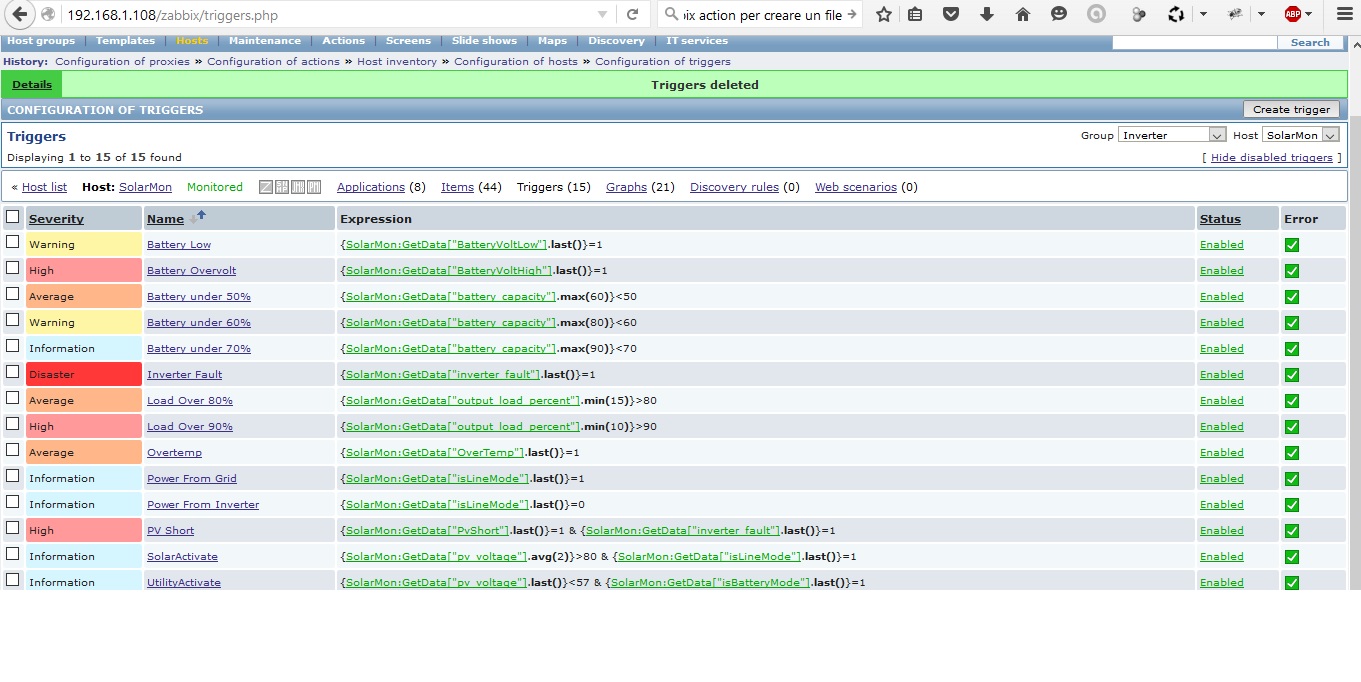Click the SNMP availability icon
This screenshot has width=1361, height=682.
coord(282,187)
